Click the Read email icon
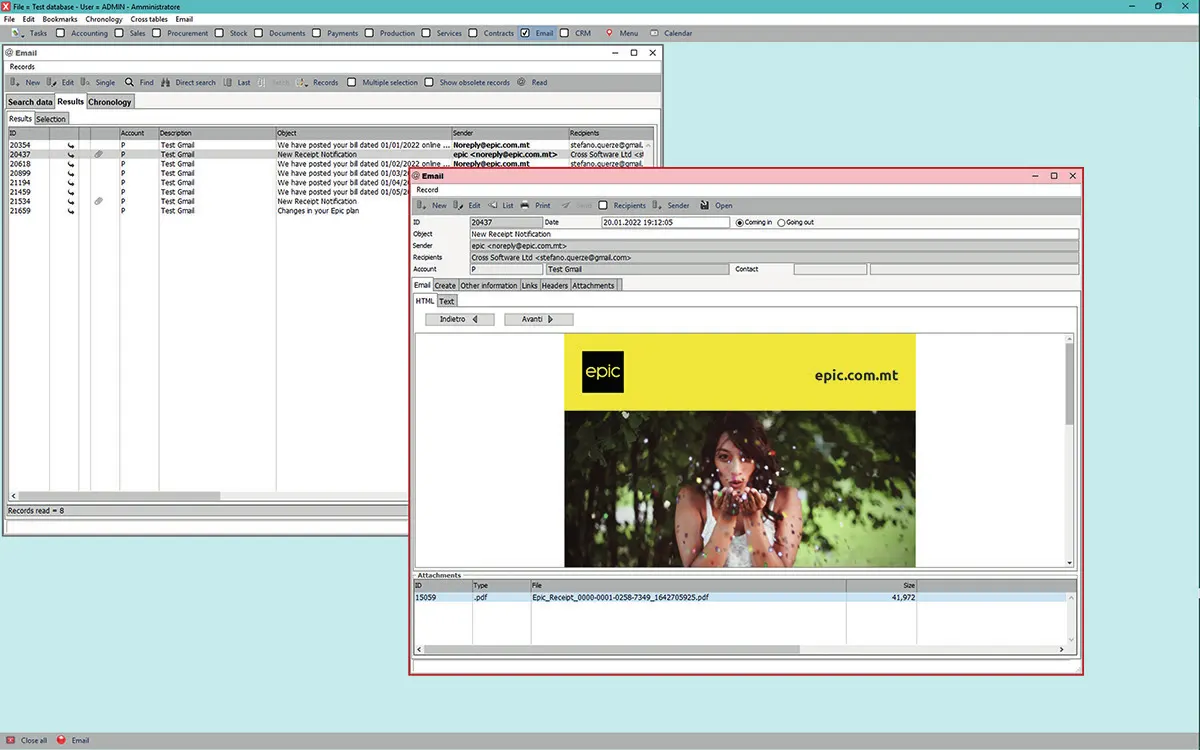Screen dimensions: 1200x750 pyautogui.click(x=521, y=82)
